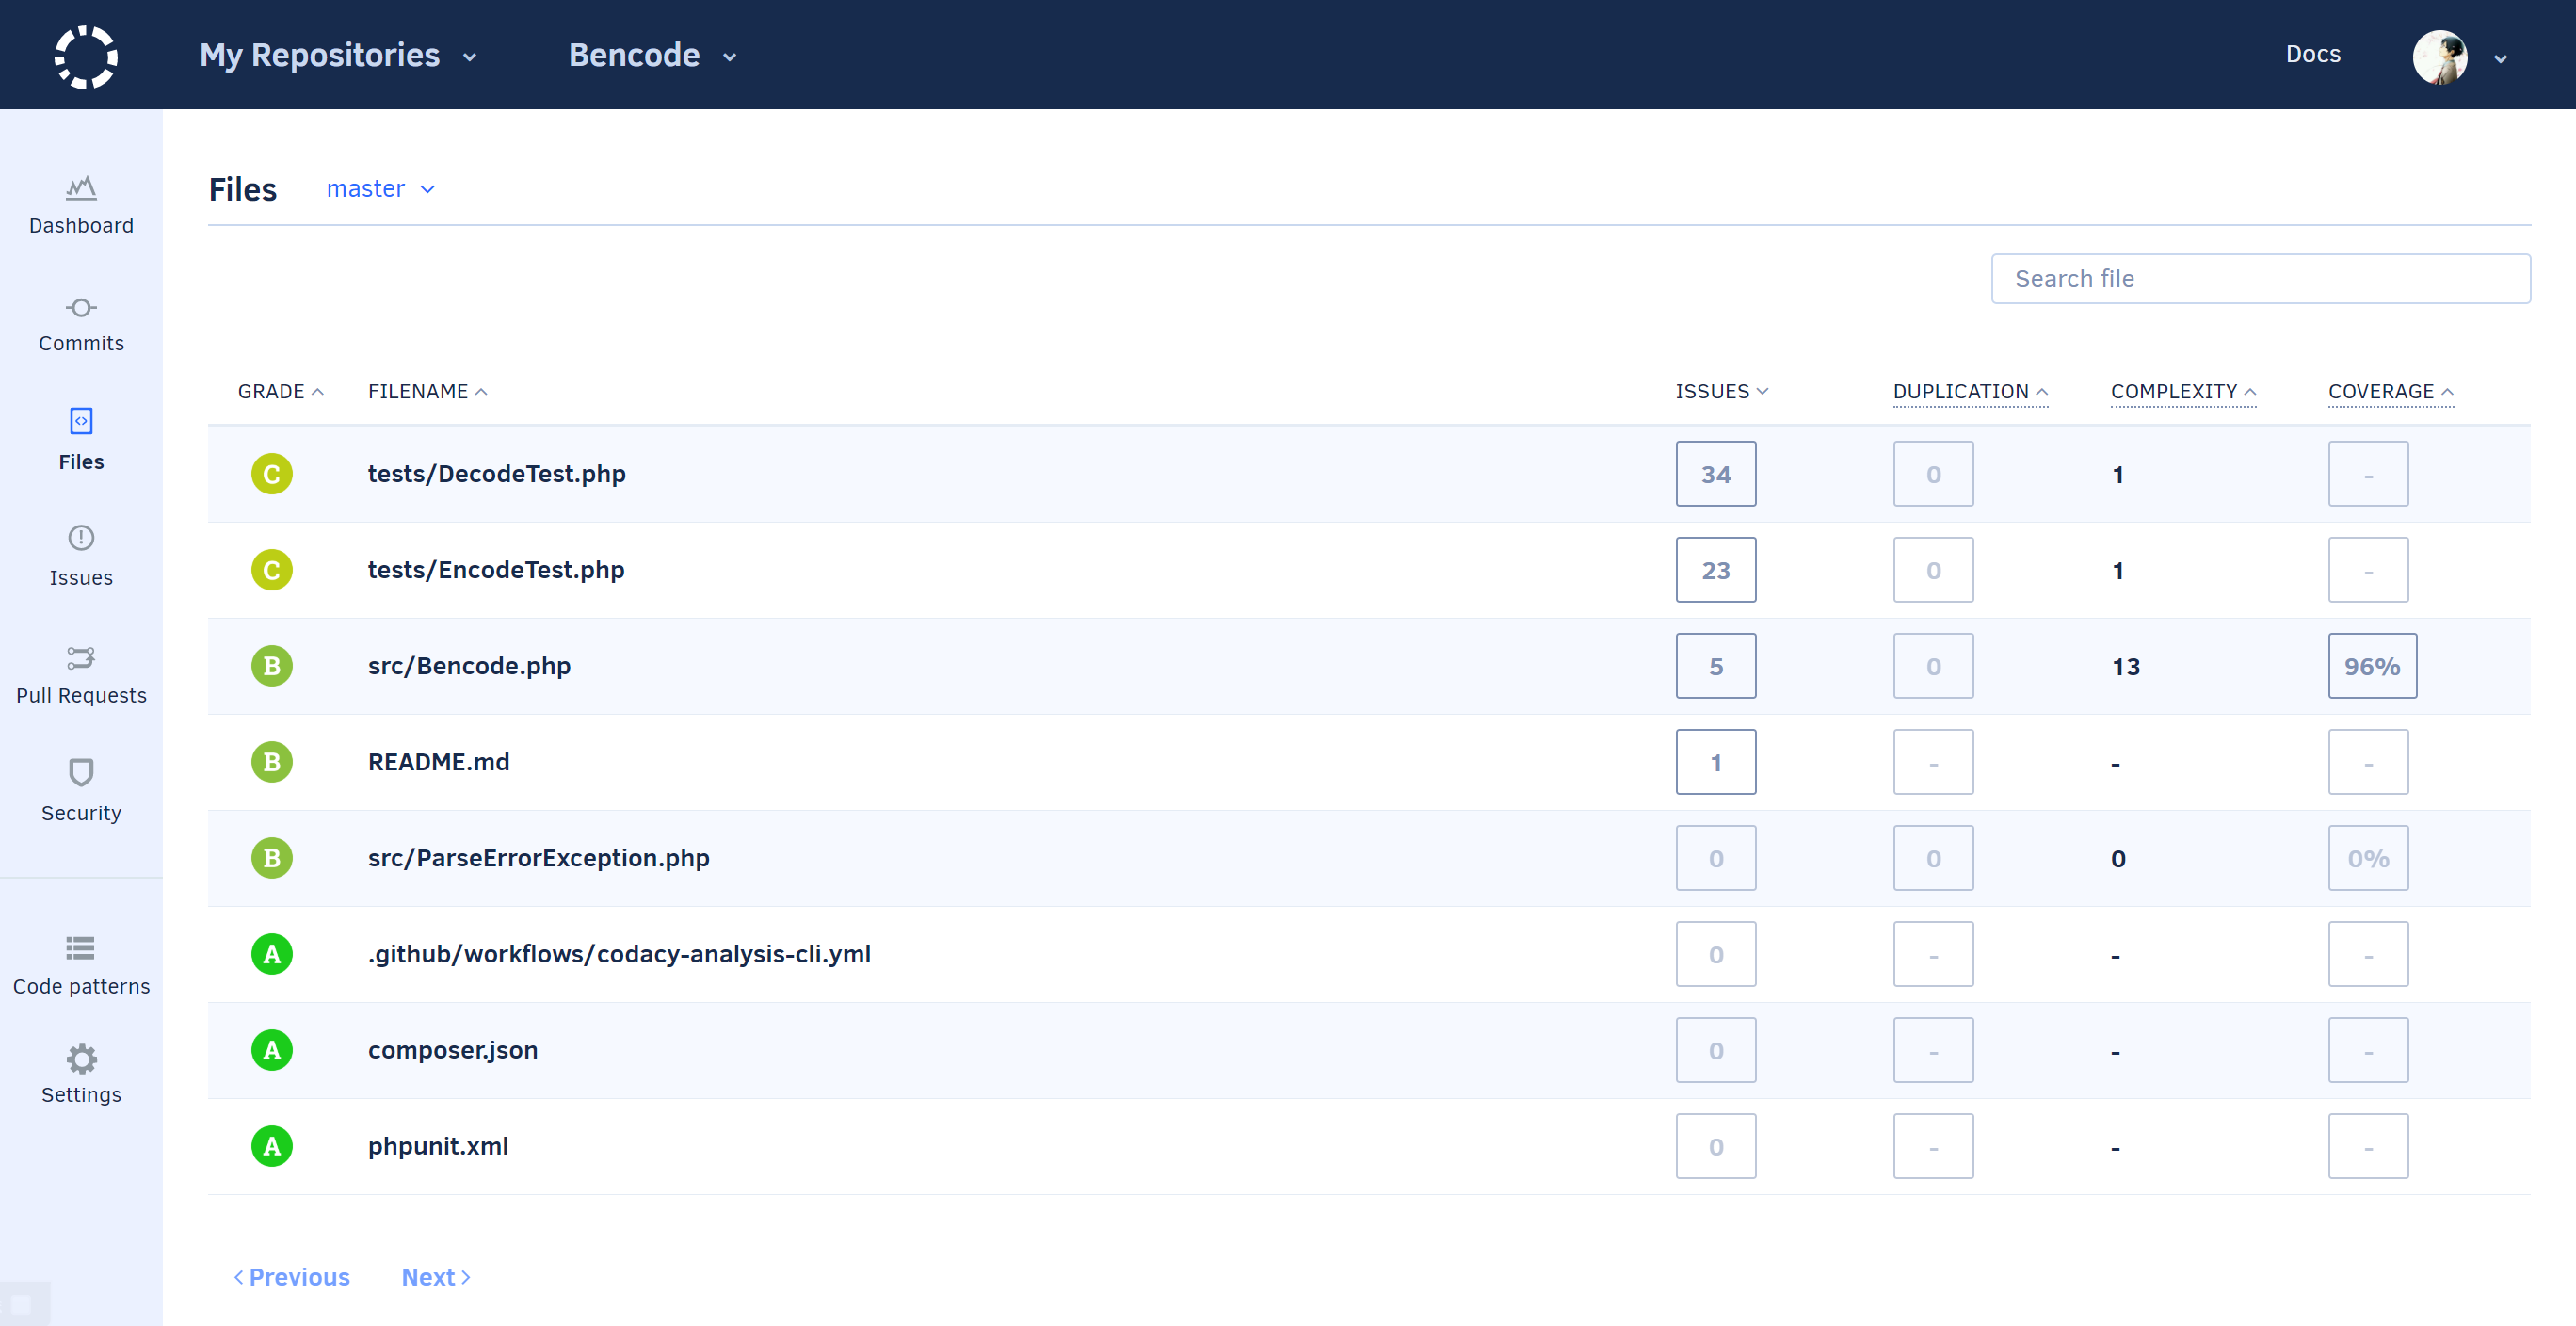Viewport: 2576px width, 1326px height.
Task: Open the master branch selector
Action: pos(381,189)
